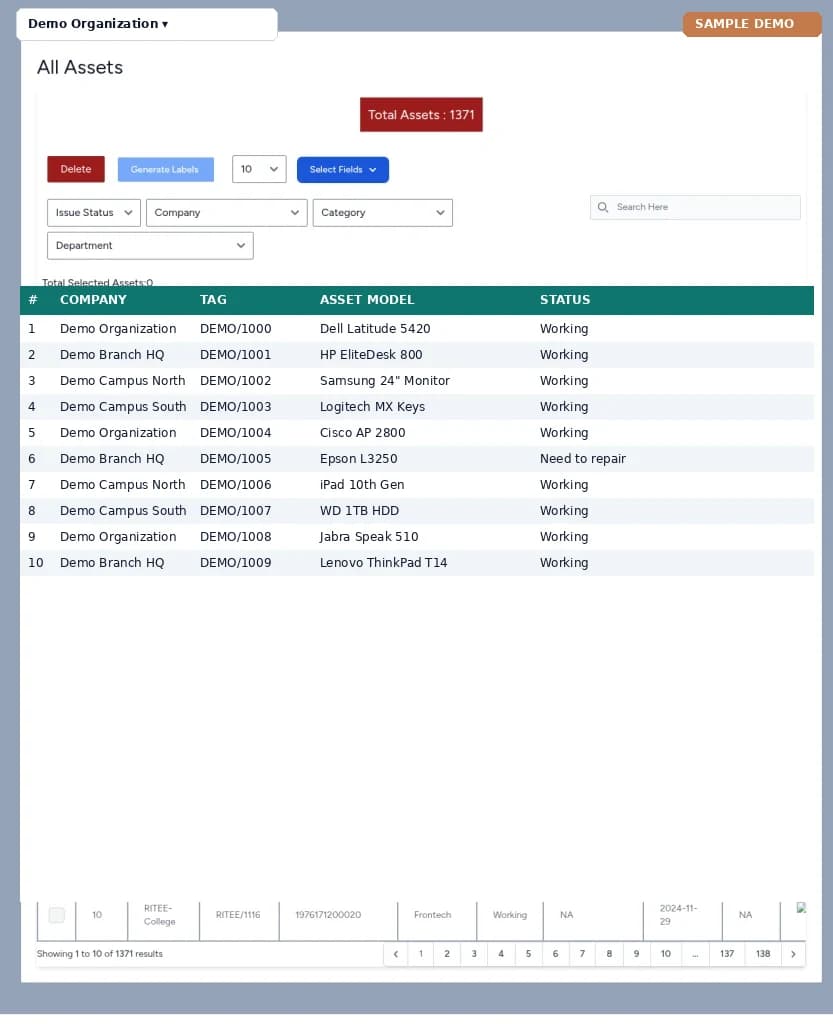Open the Select Fields dropdown
Viewport: 833px width, 1024px height.
(x=343, y=170)
